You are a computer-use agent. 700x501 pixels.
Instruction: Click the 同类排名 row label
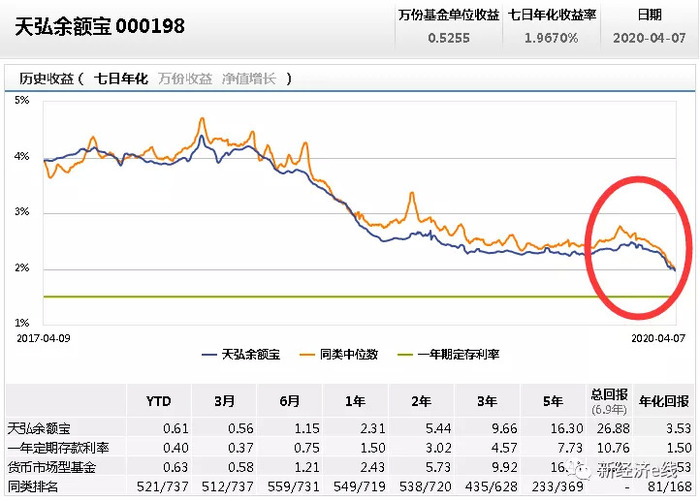[x=33, y=486]
